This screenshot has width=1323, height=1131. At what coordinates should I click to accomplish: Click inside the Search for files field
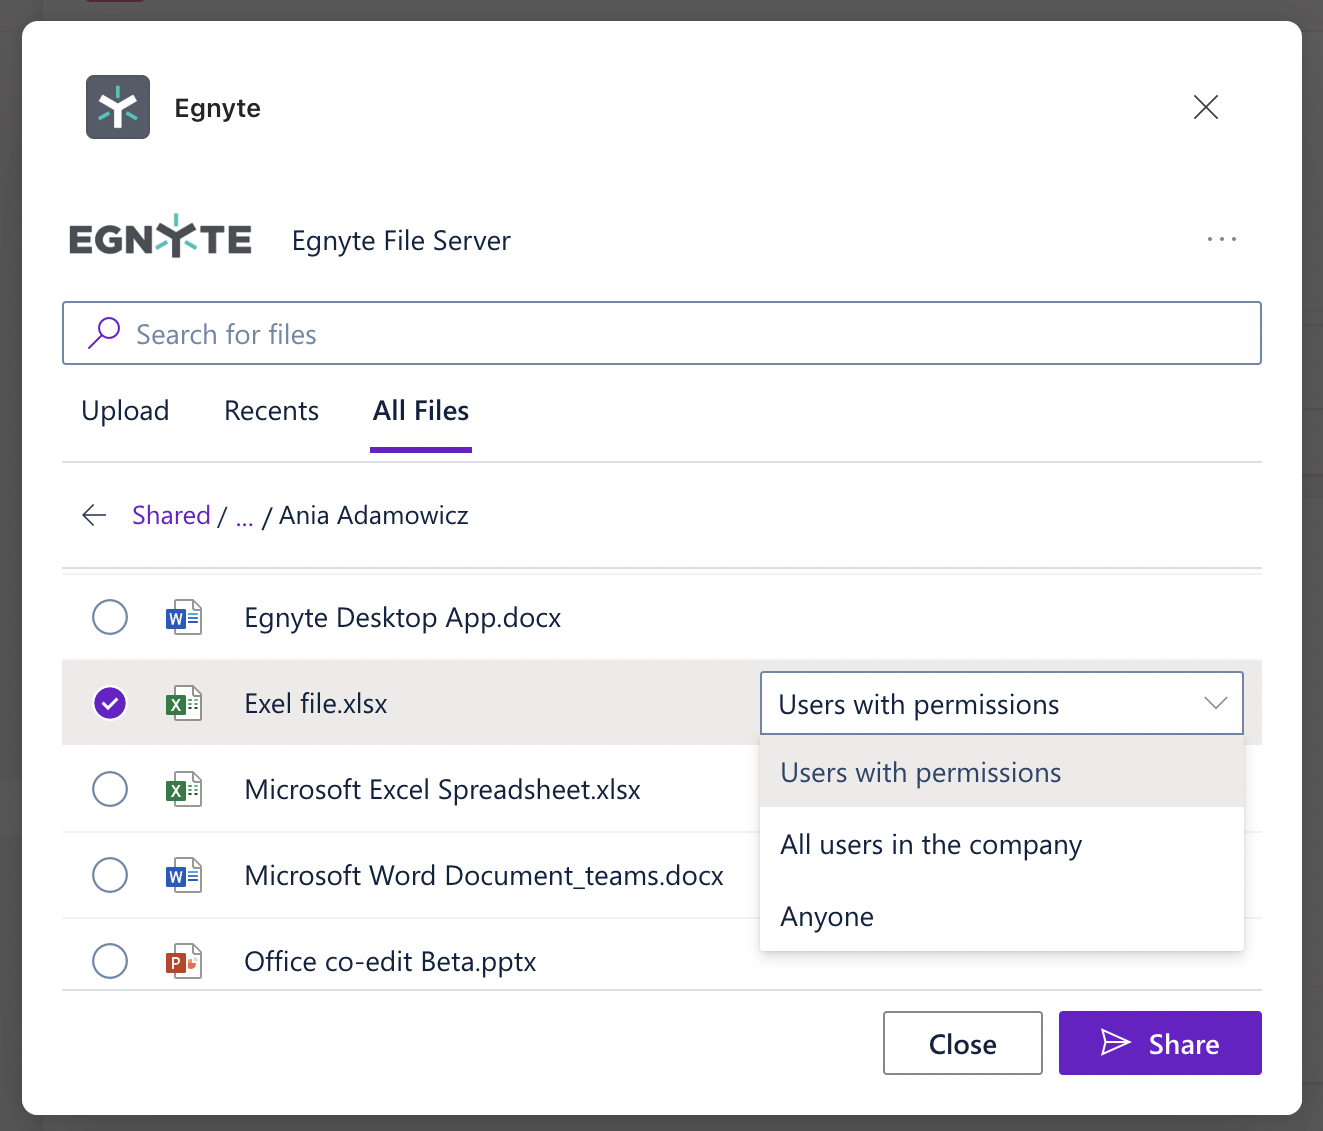pos(400,333)
